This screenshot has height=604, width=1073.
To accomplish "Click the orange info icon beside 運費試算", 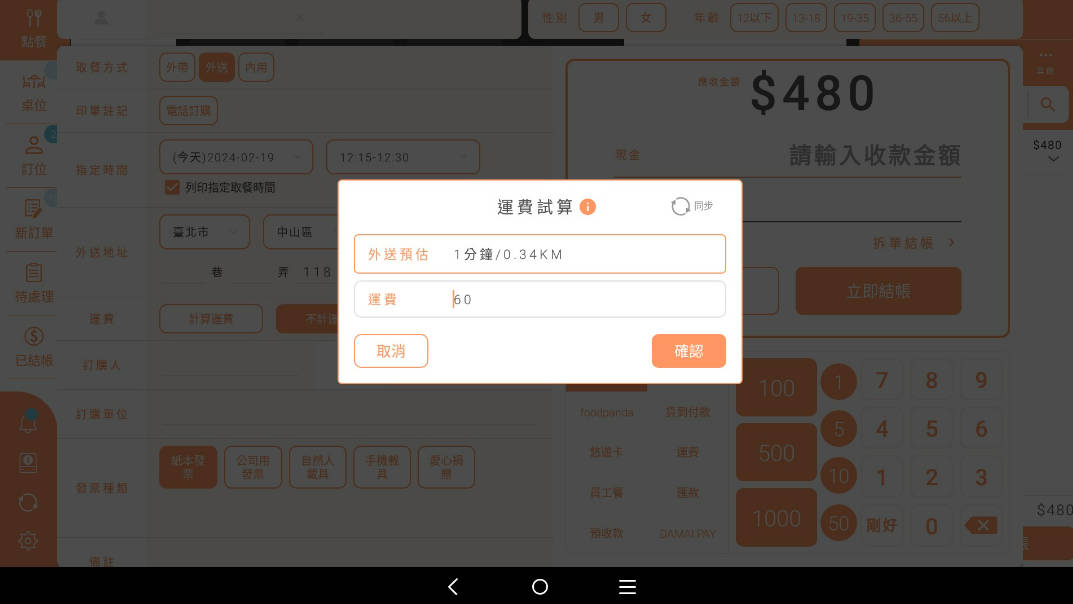I will click(588, 207).
